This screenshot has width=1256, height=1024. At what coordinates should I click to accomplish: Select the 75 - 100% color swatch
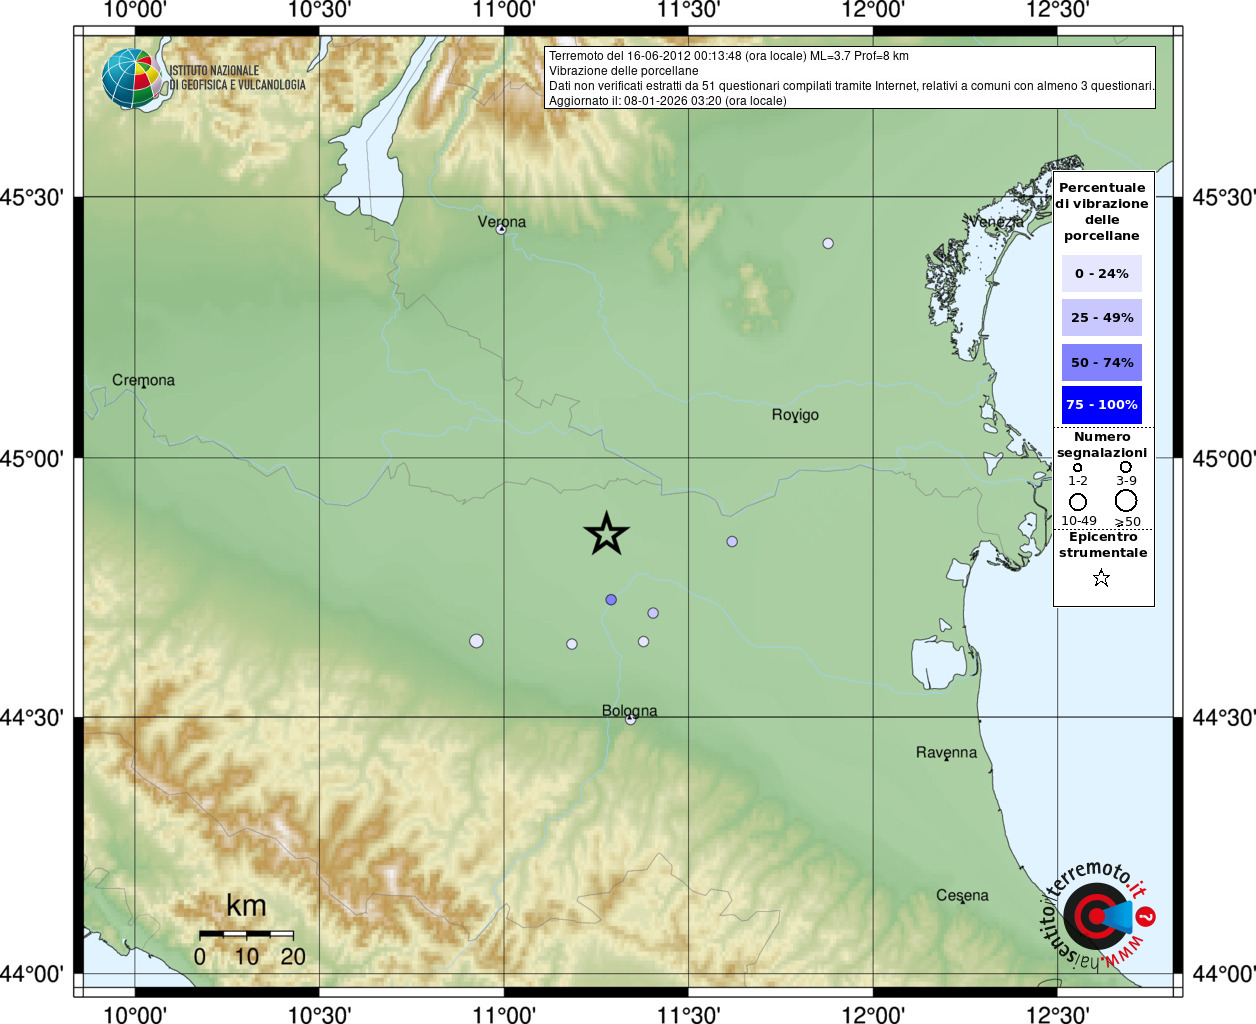1102,405
